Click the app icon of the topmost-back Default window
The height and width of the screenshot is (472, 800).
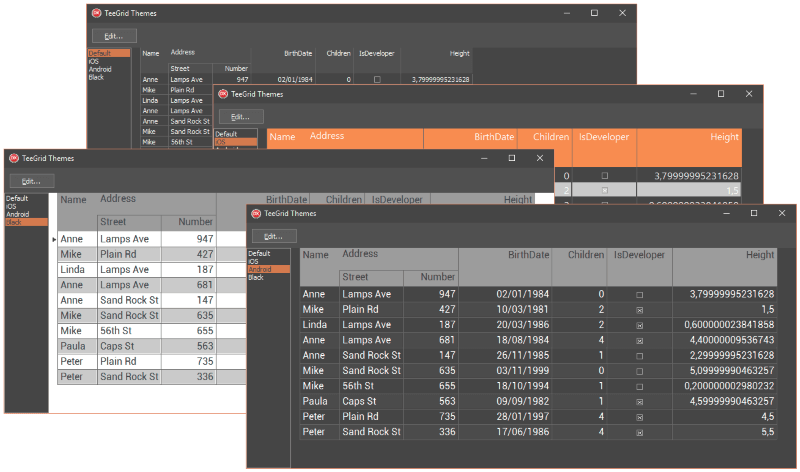tap(96, 13)
